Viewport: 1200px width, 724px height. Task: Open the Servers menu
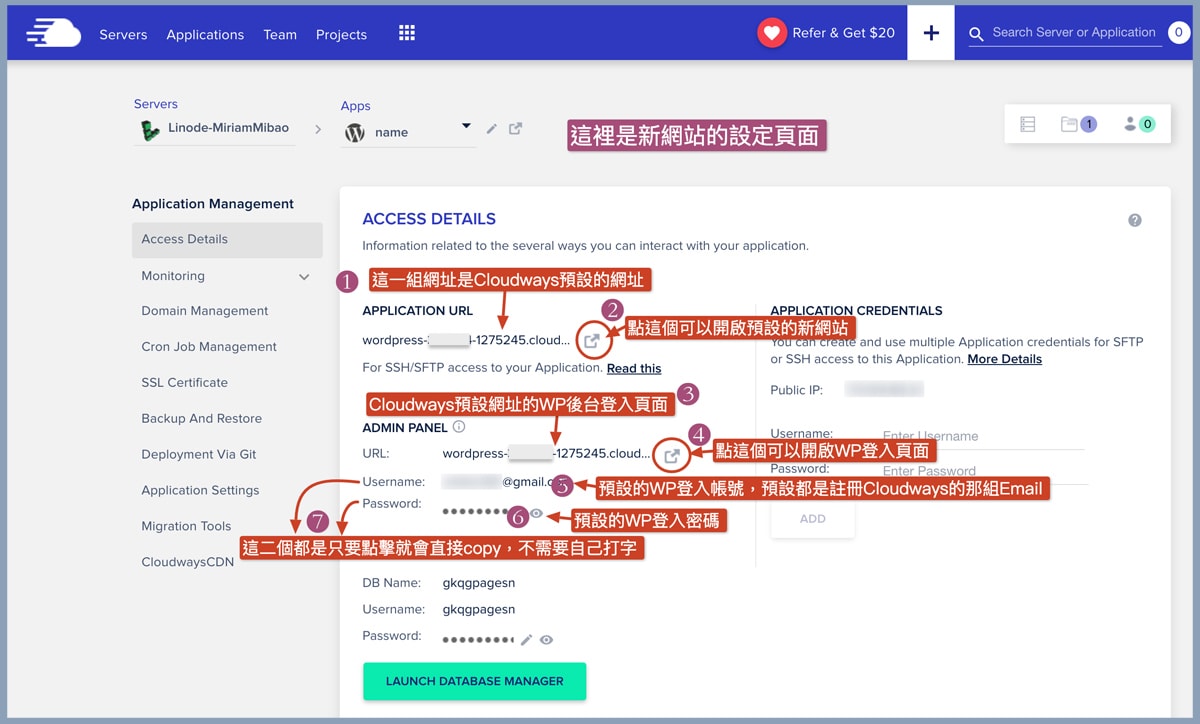pos(123,34)
